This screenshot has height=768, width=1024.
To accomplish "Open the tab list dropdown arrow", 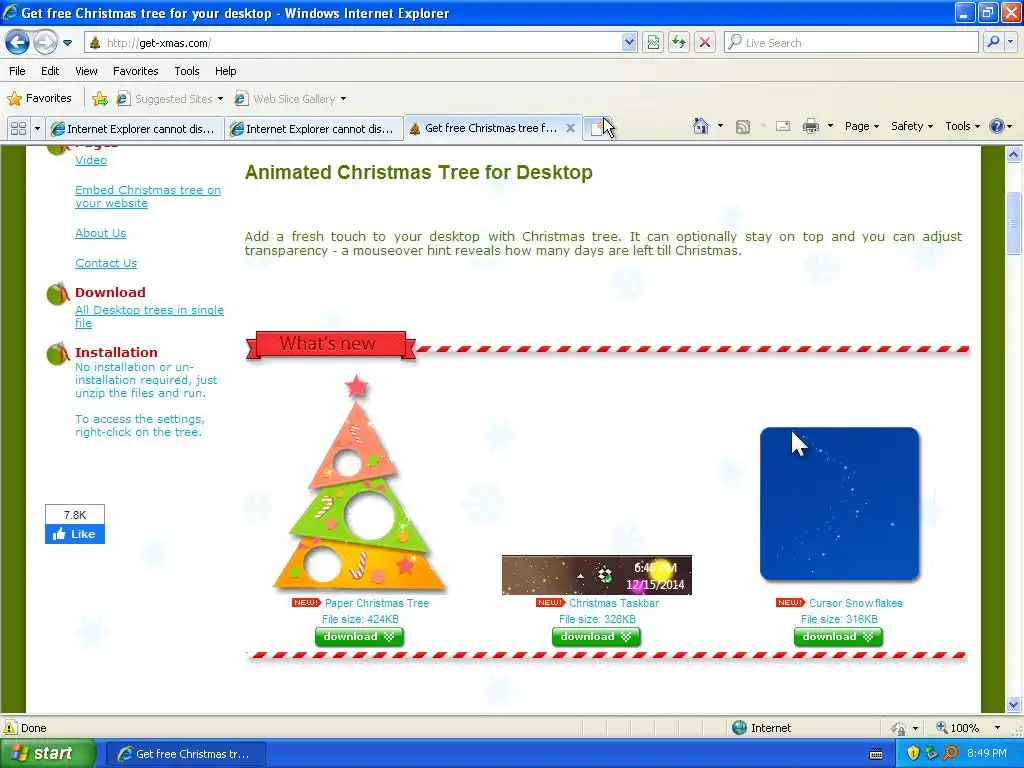I will click(x=37, y=129).
